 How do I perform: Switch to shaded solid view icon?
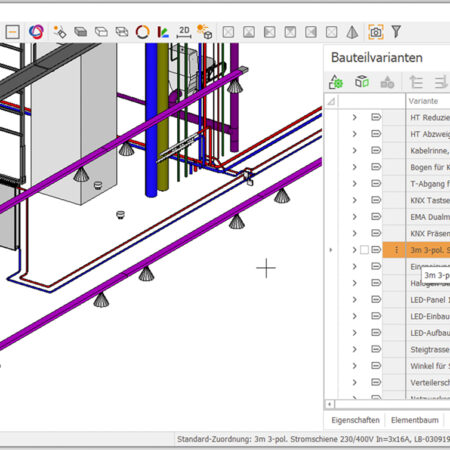pos(81,32)
